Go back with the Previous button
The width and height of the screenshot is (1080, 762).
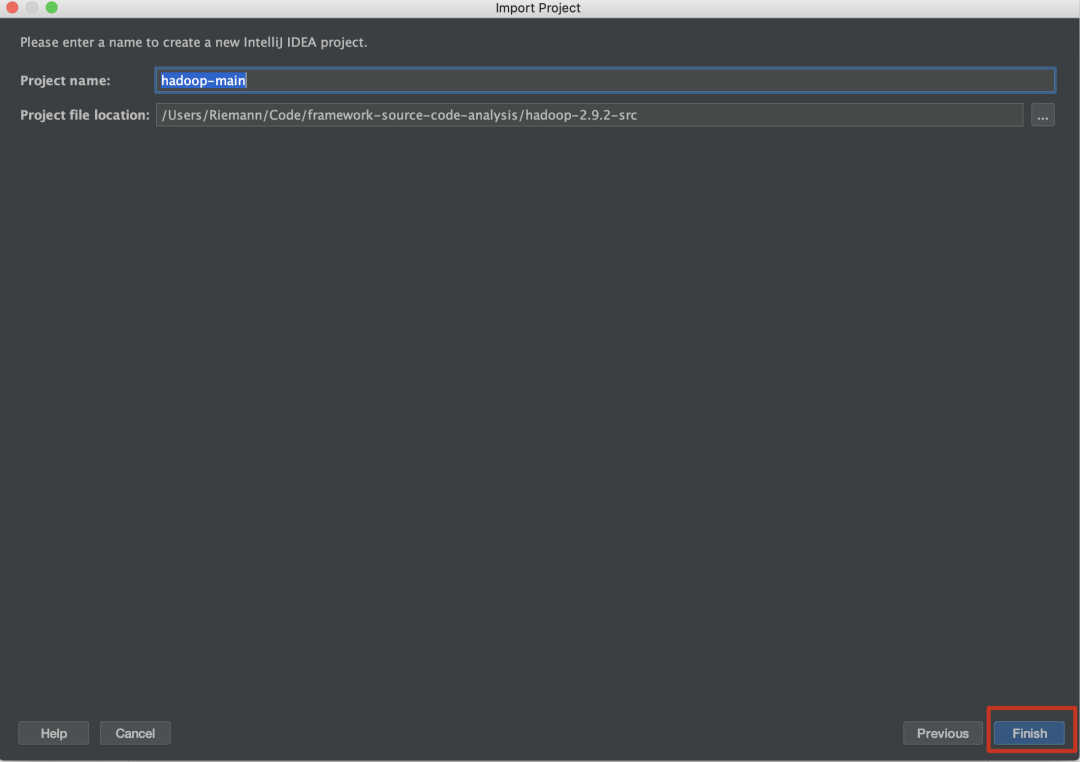click(942, 733)
